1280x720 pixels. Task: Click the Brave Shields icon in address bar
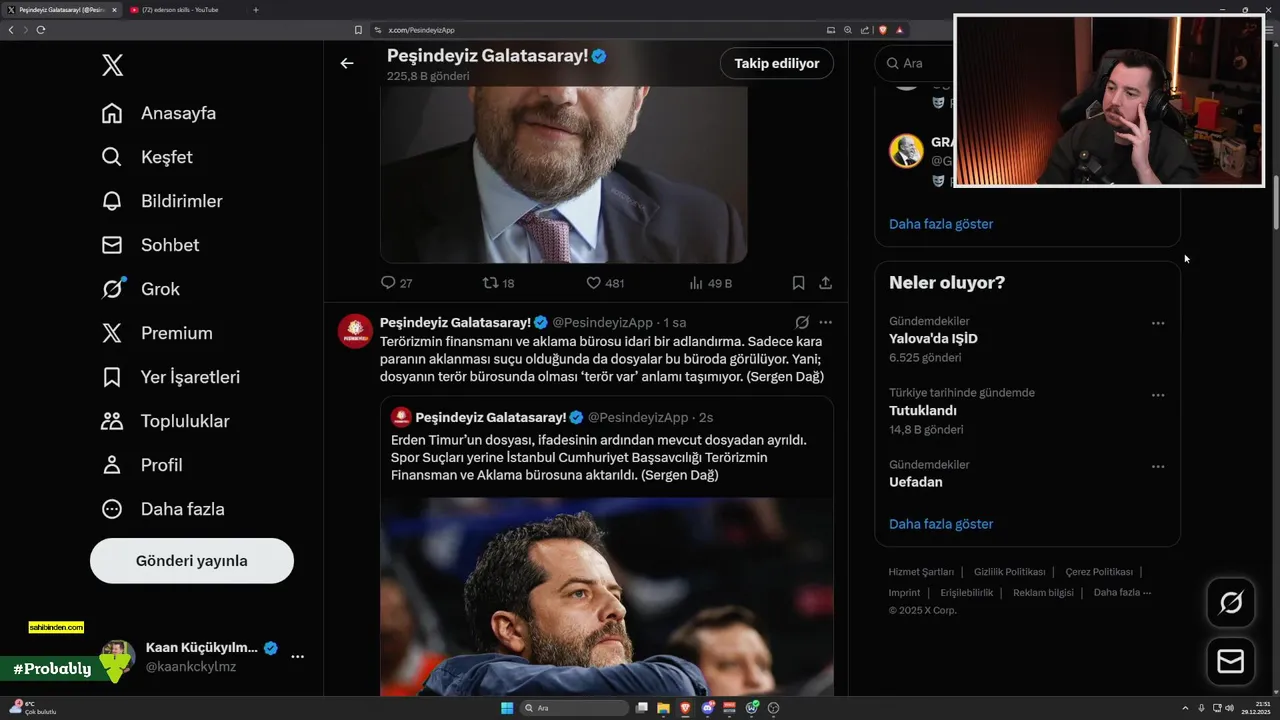coord(883,30)
